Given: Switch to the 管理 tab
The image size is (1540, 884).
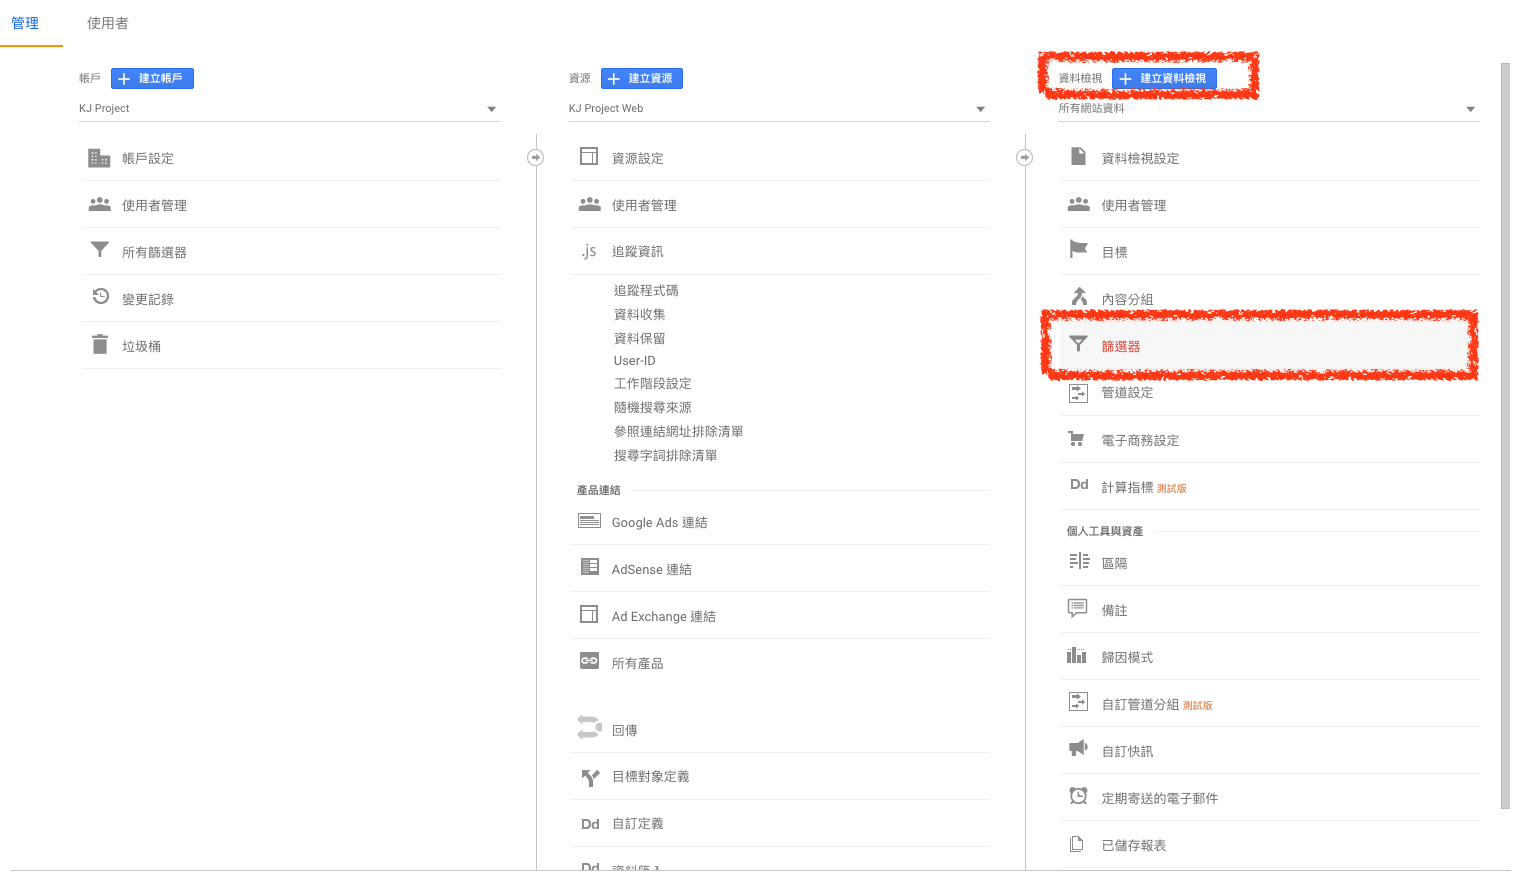Looking at the screenshot, I should pyautogui.click(x=25, y=23).
